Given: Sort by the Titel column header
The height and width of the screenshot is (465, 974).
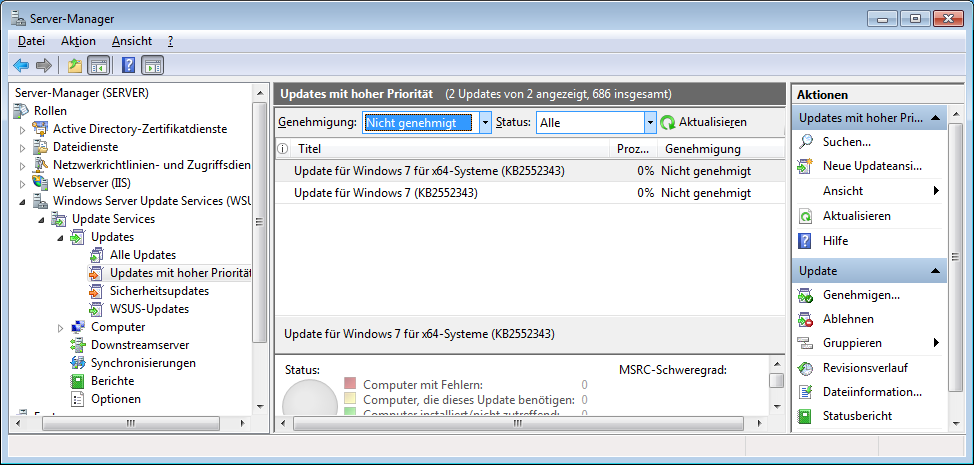Looking at the screenshot, I should 449,149.
